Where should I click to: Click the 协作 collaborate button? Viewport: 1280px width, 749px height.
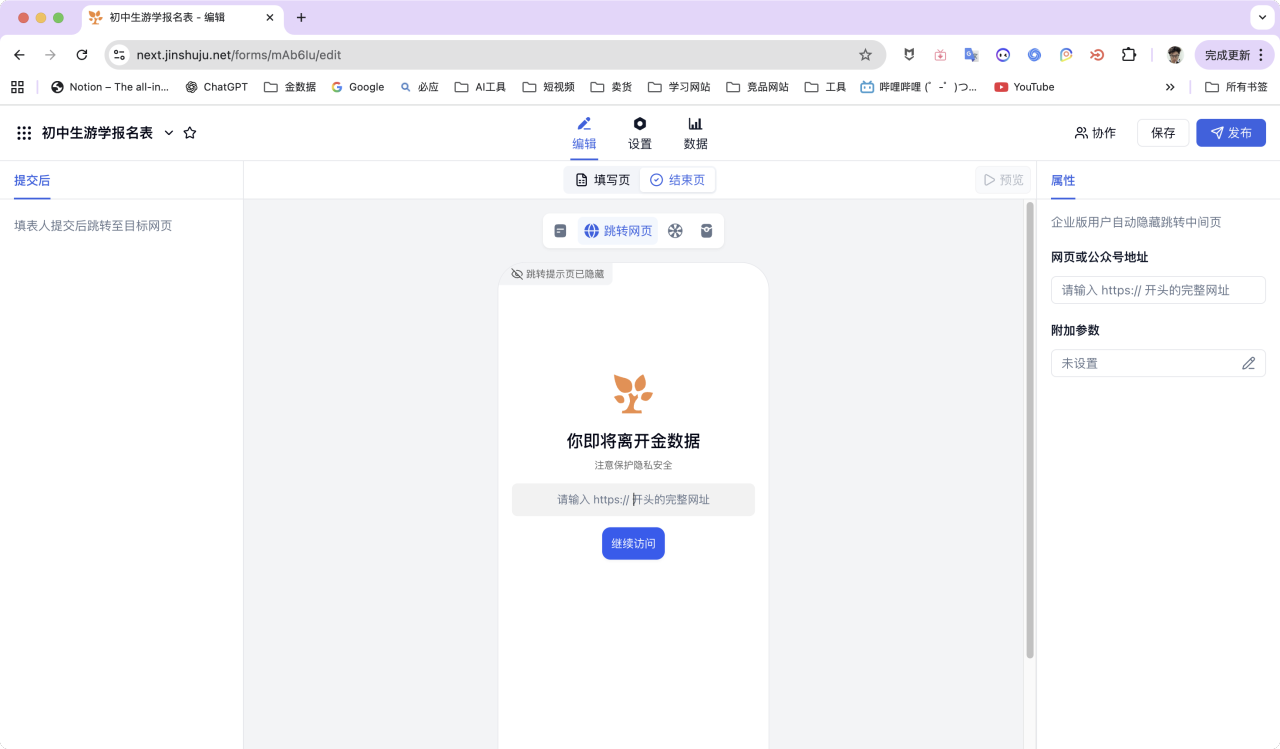pos(1095,133)
